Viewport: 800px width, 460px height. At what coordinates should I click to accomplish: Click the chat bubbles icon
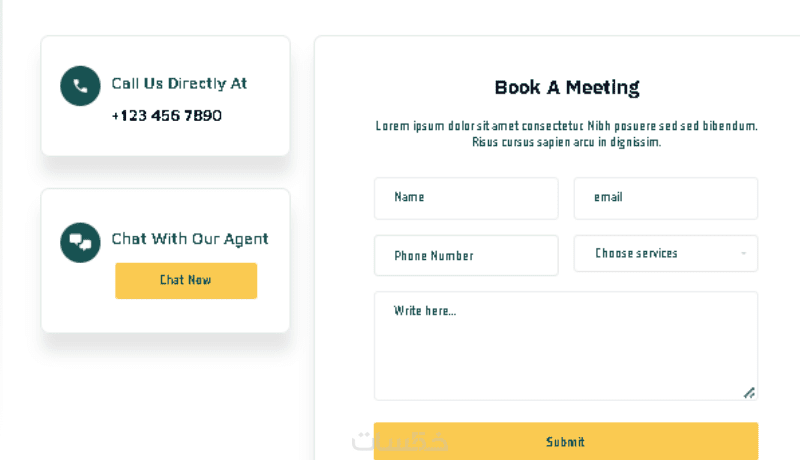click(x=80, y=243)
